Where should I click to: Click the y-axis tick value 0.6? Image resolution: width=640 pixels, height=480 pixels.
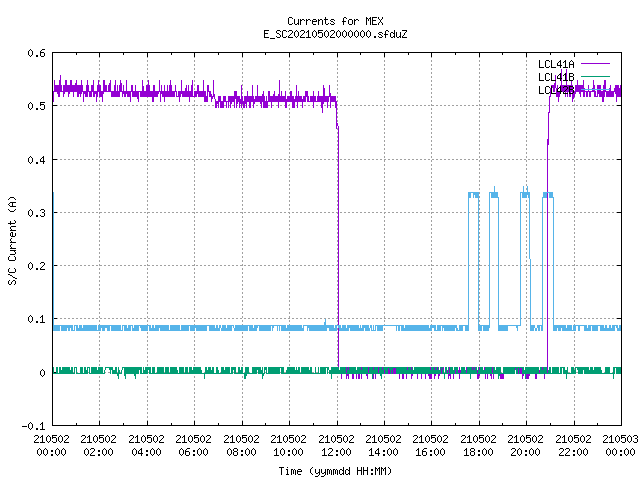36,53
